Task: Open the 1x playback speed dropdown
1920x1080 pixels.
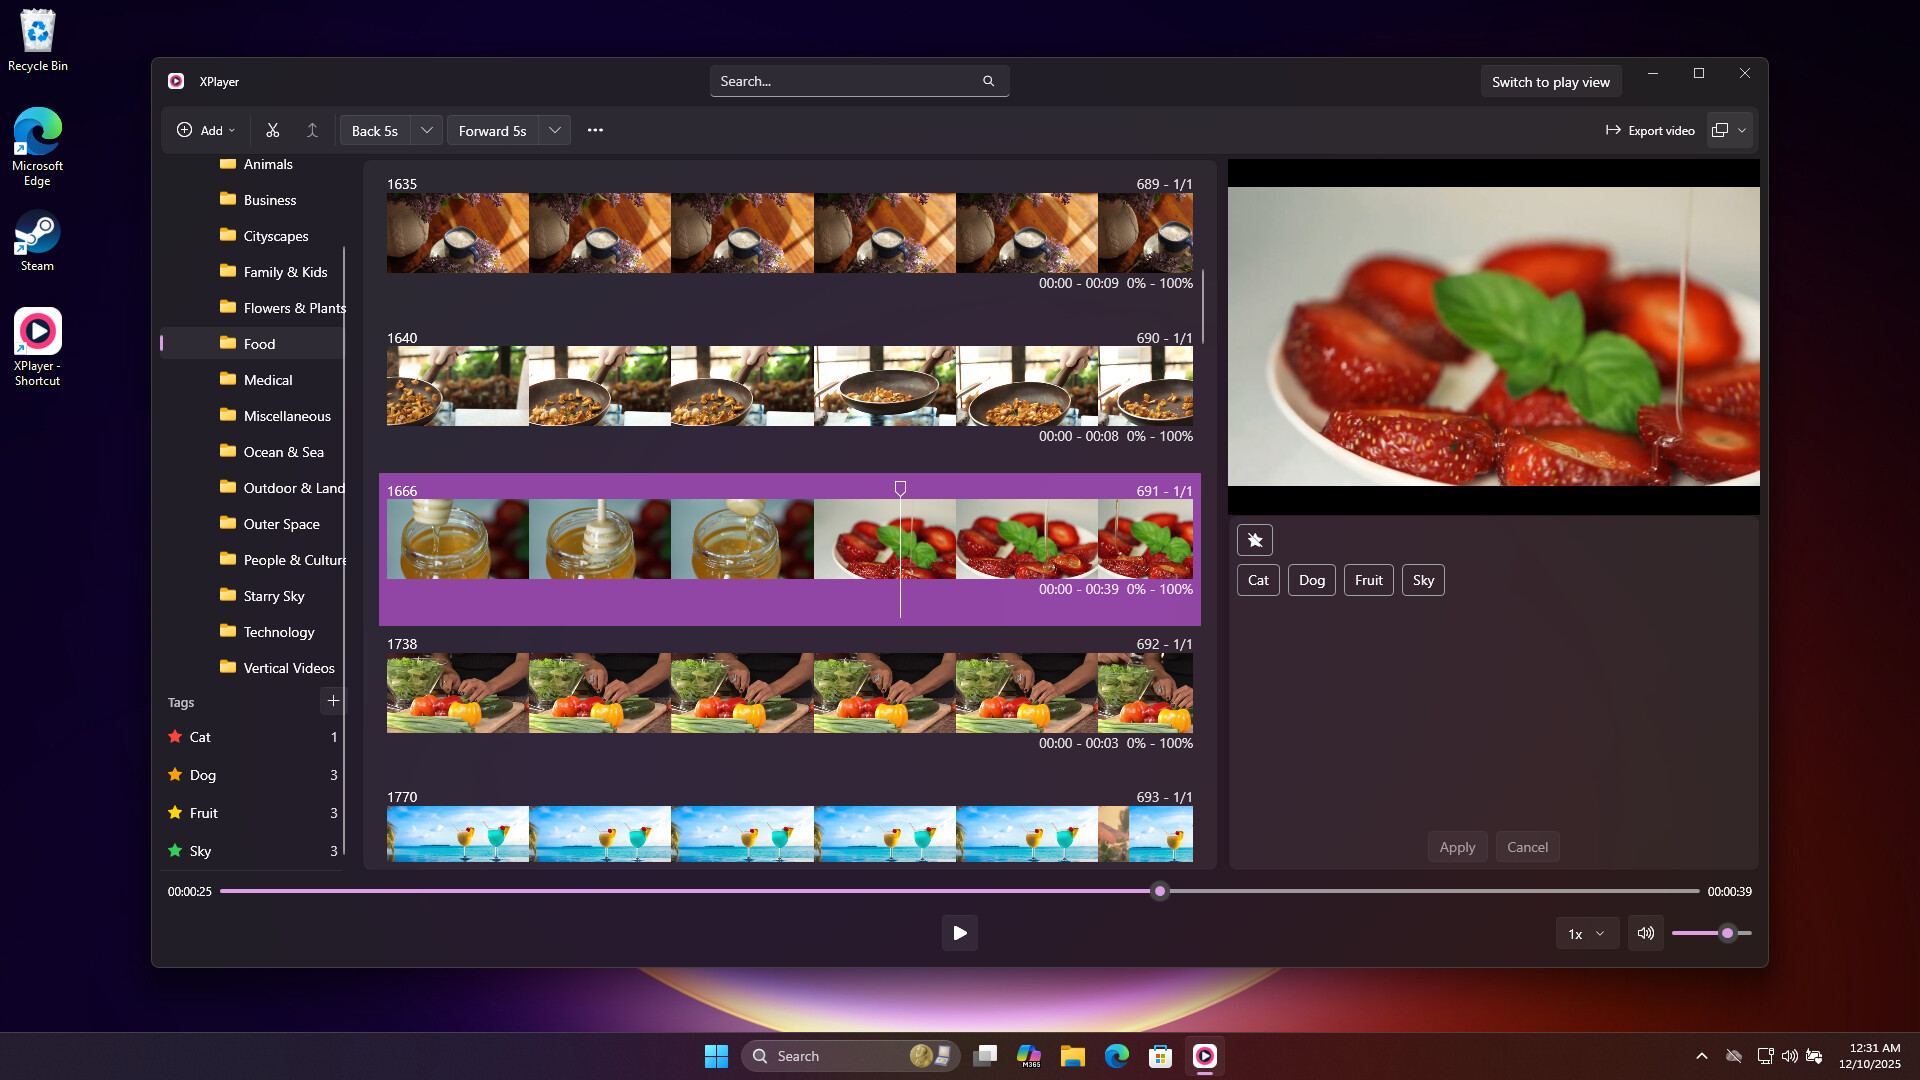Action: [x=1586, y=933]
